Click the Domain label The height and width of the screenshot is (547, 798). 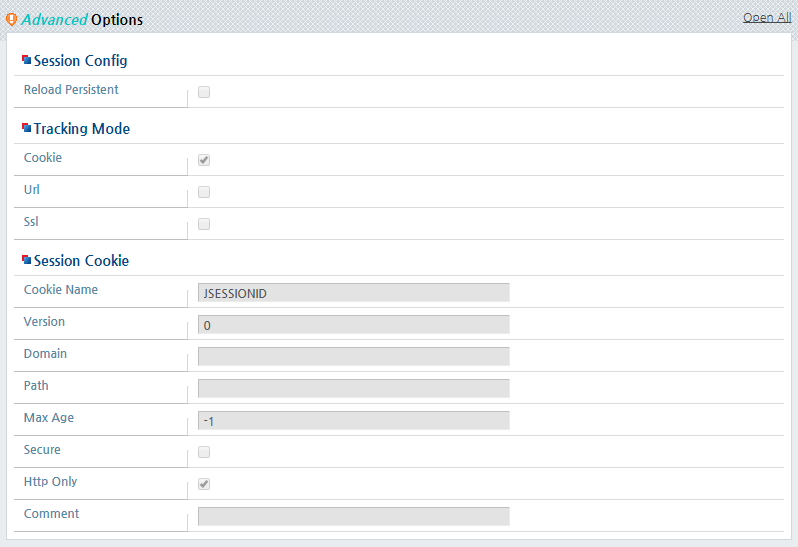45,353
